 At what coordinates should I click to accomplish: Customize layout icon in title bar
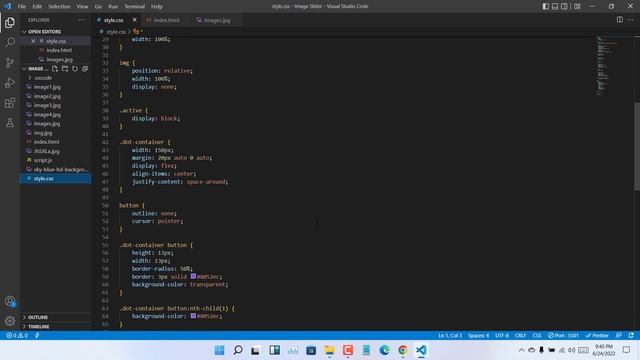pyautogui.click(x=577, y=6)
